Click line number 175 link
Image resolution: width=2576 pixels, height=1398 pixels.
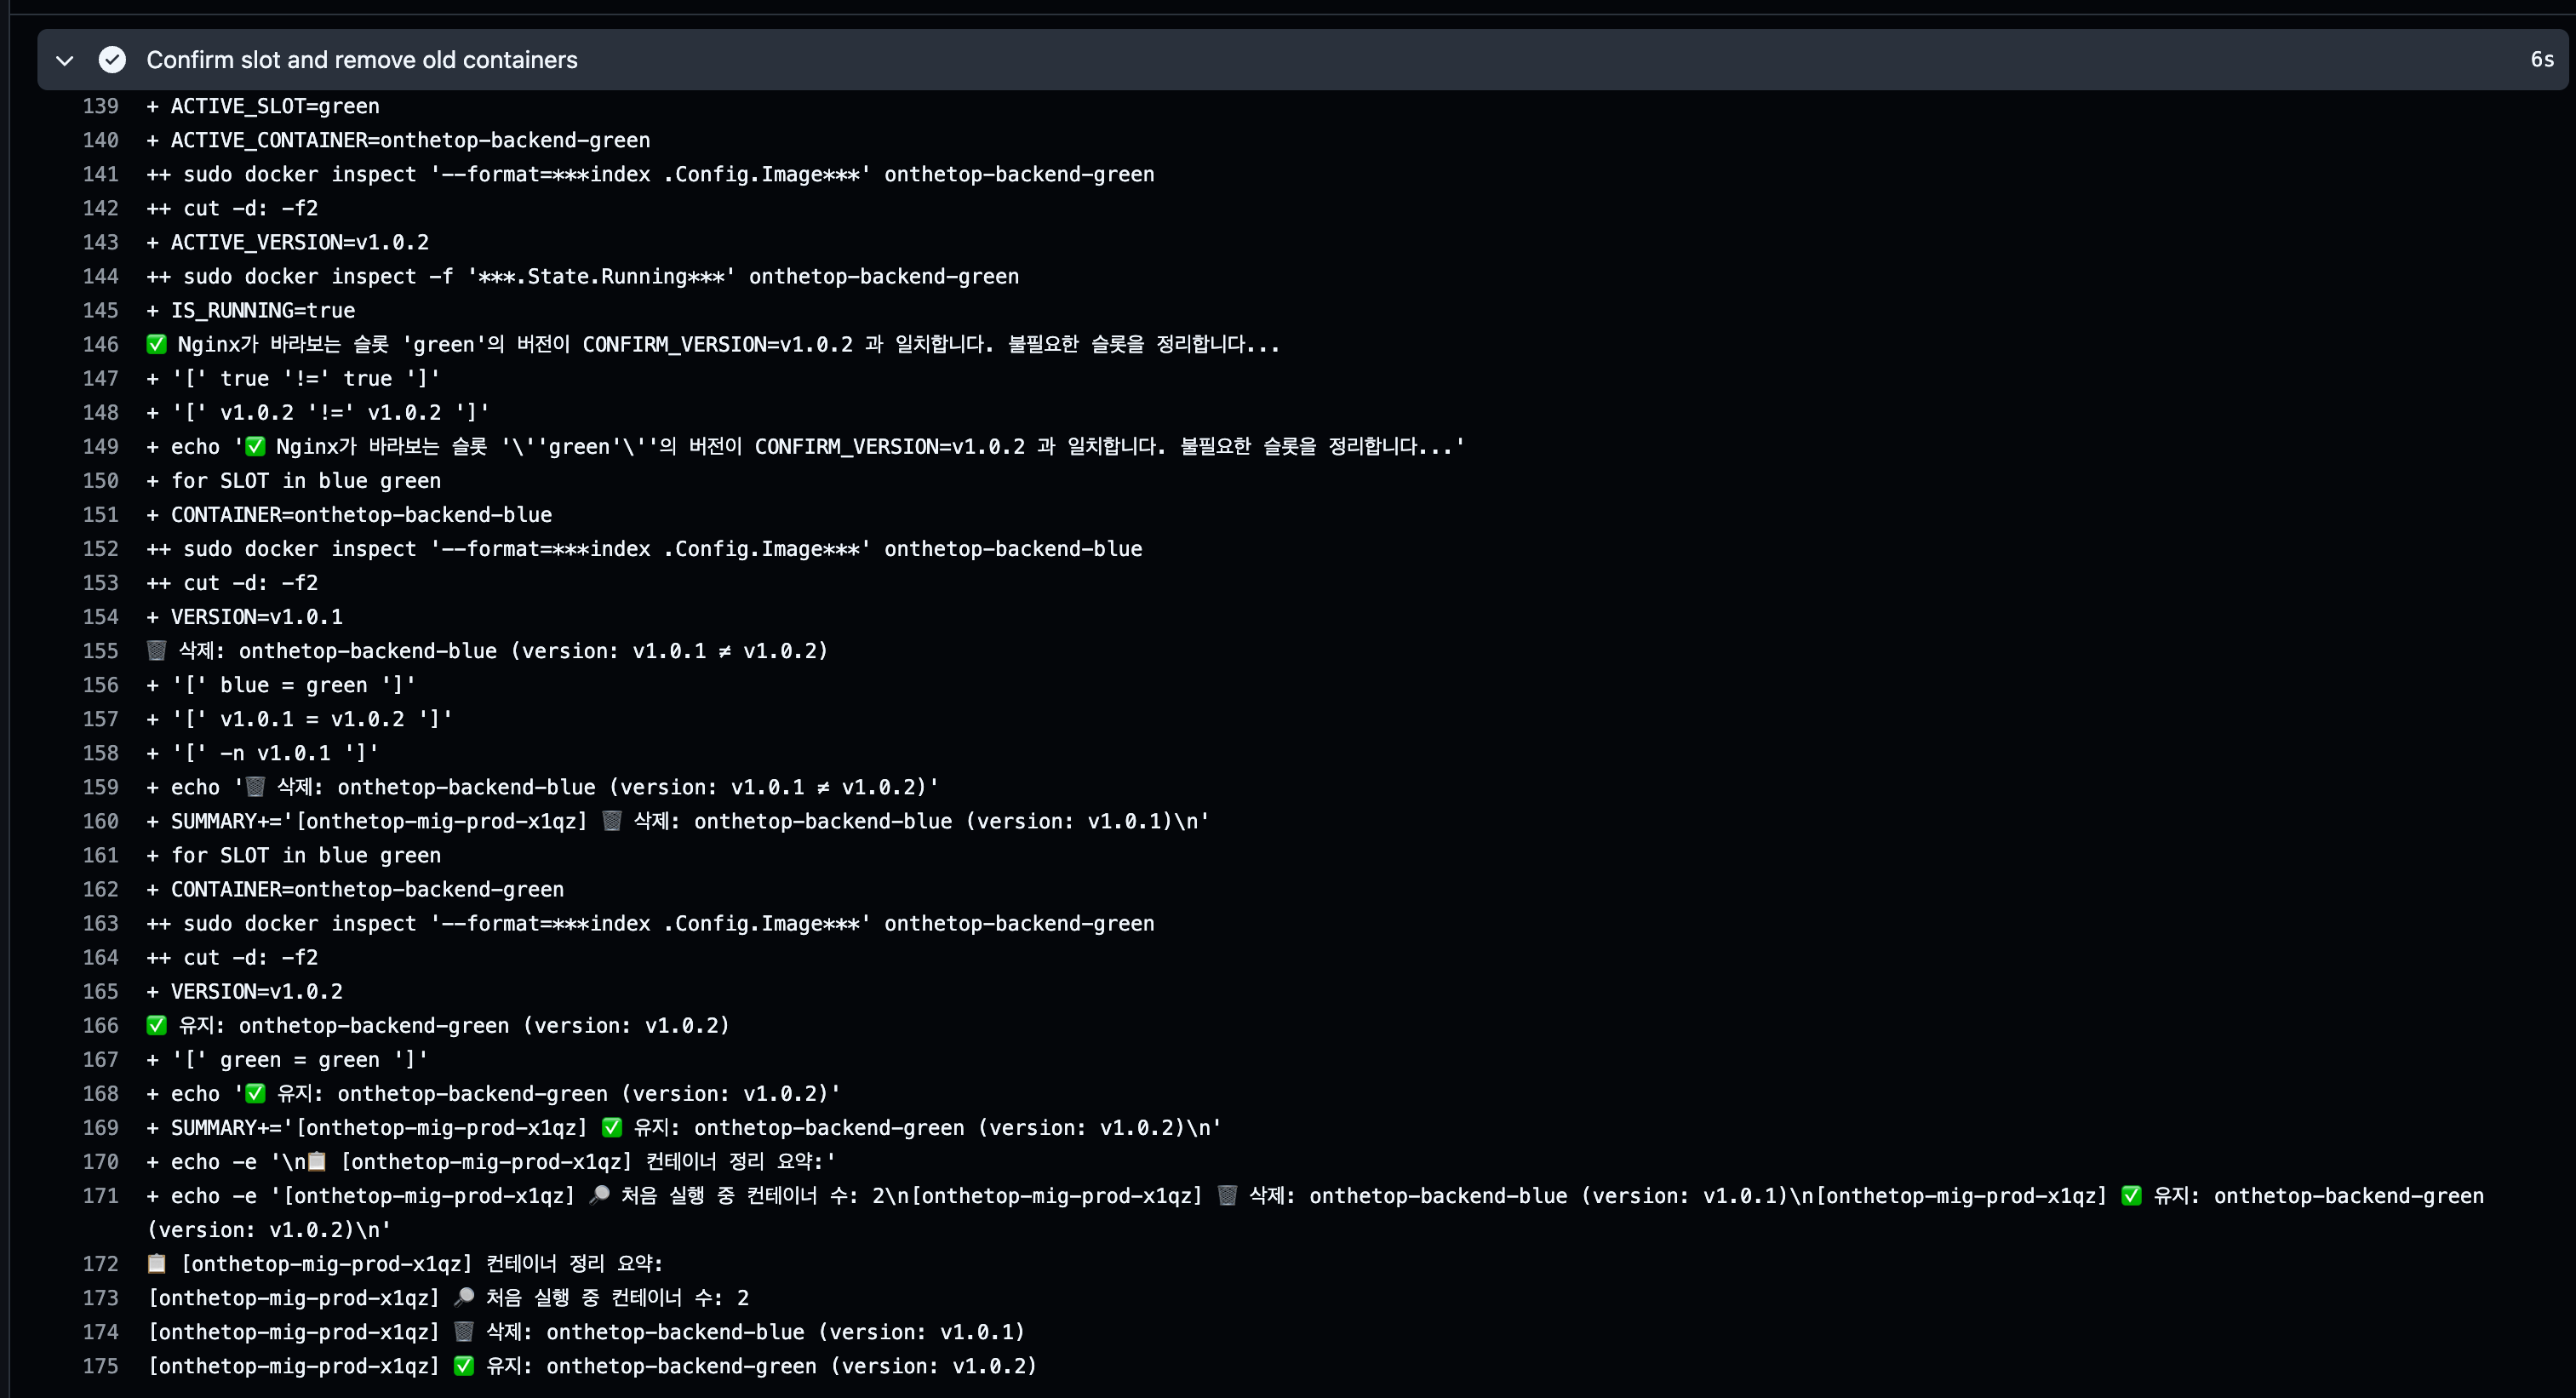[x=100, y=1365]
